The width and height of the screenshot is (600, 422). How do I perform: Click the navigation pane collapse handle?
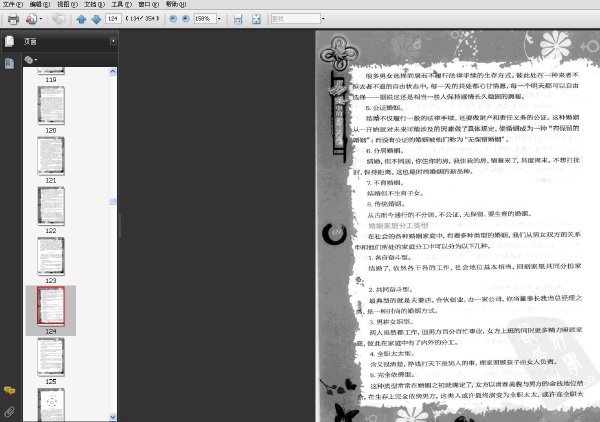tap(120, 226)
